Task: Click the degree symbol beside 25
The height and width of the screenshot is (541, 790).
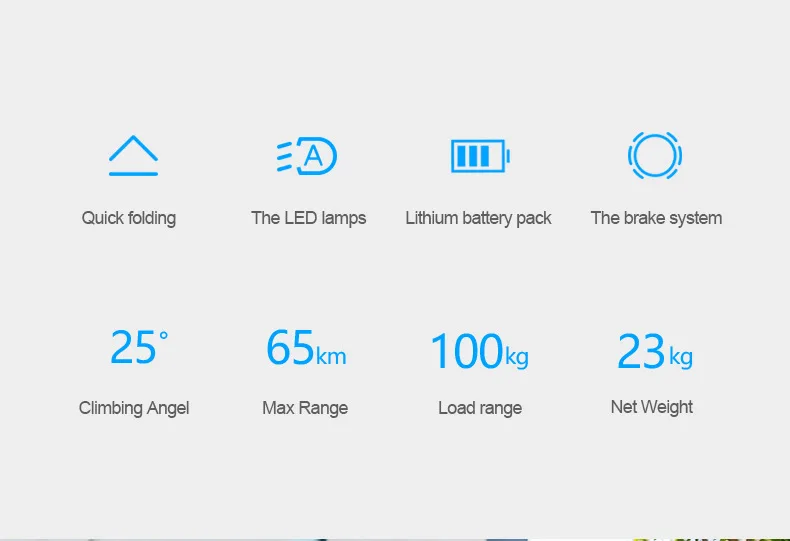Action: click(x=164, y=336)
